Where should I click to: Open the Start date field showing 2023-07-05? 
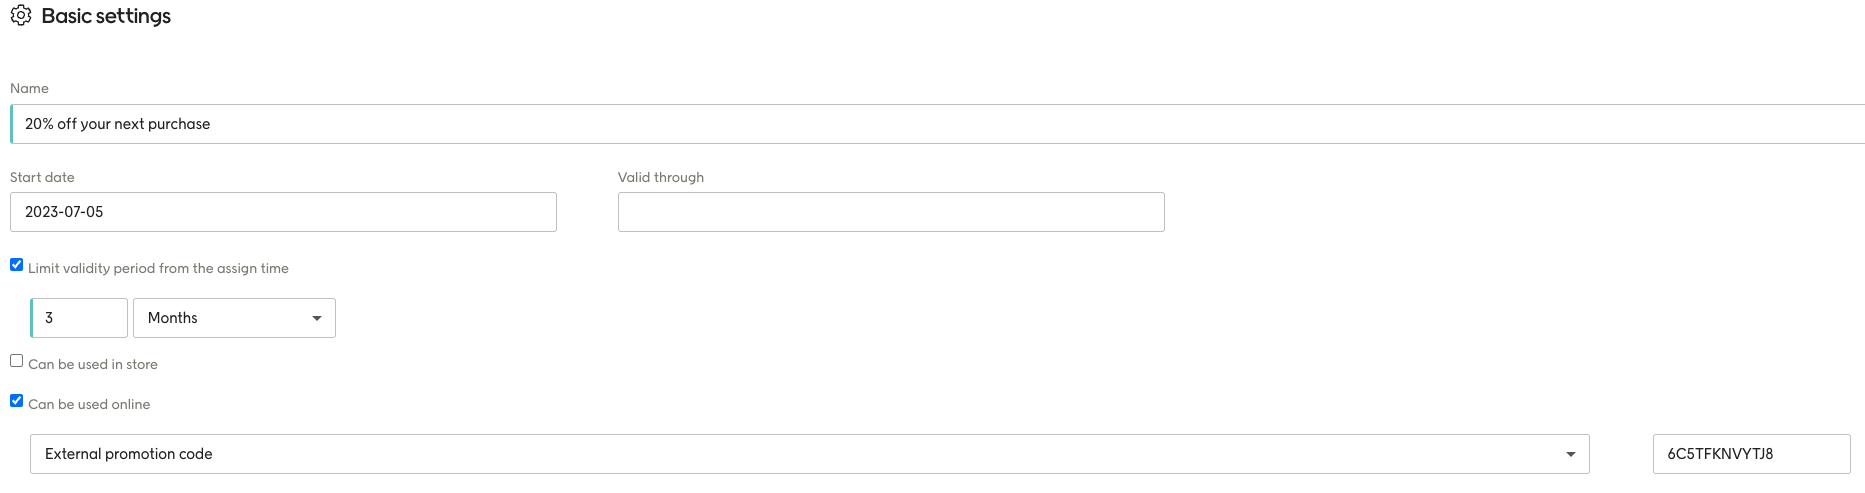click(283, 212)
